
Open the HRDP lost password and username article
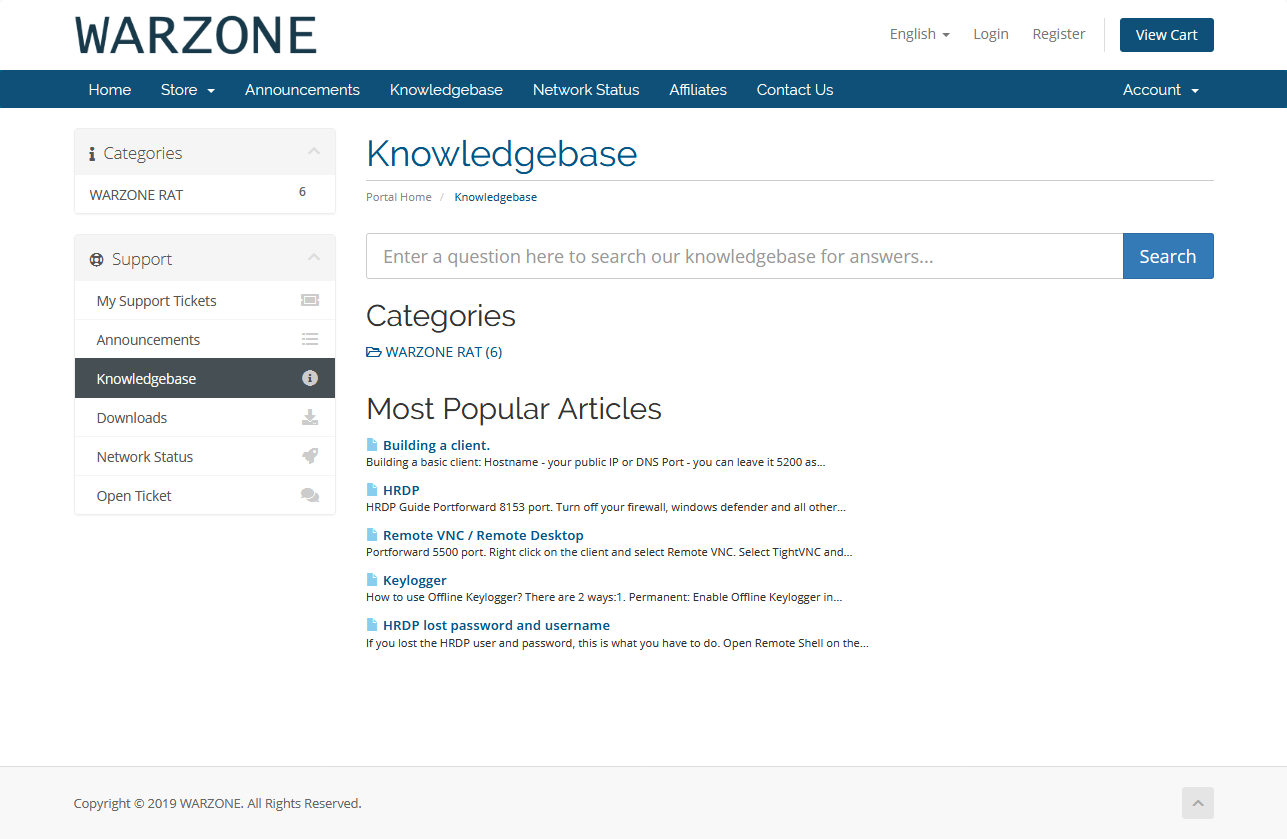[496, 625]
